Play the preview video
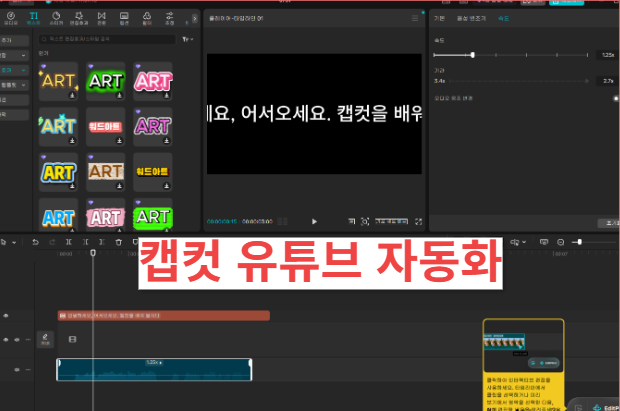Image resolution: width=620 pixels, height=411 pixels. point(314,222)
